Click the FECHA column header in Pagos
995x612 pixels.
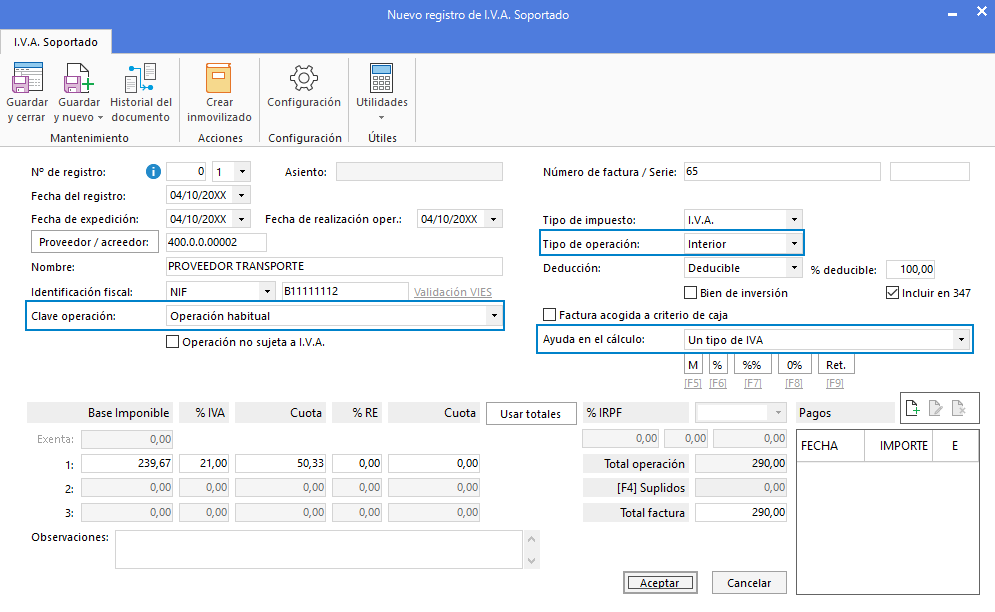click(830, 446)
